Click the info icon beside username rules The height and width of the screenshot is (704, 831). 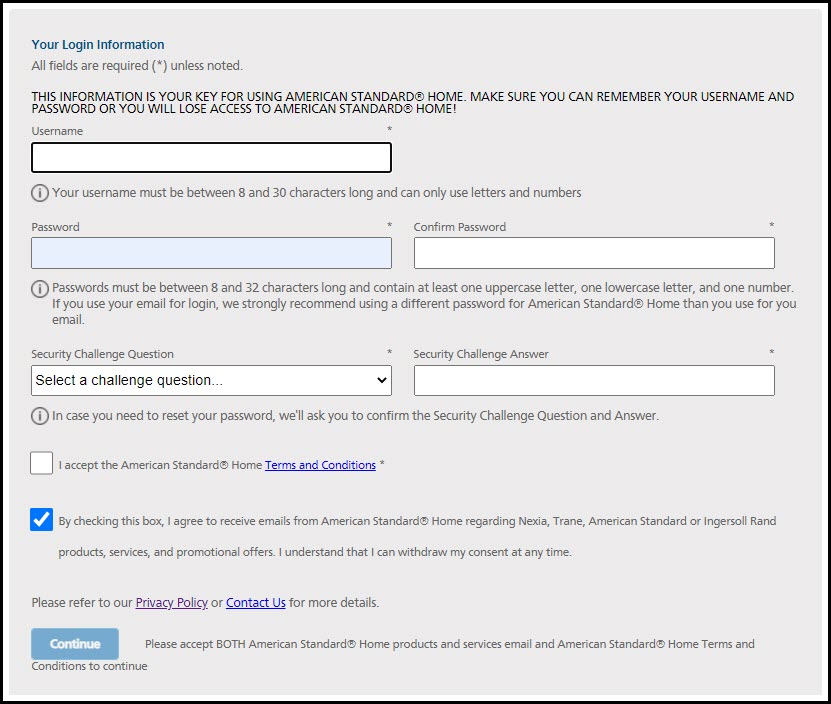click(40, 192)
